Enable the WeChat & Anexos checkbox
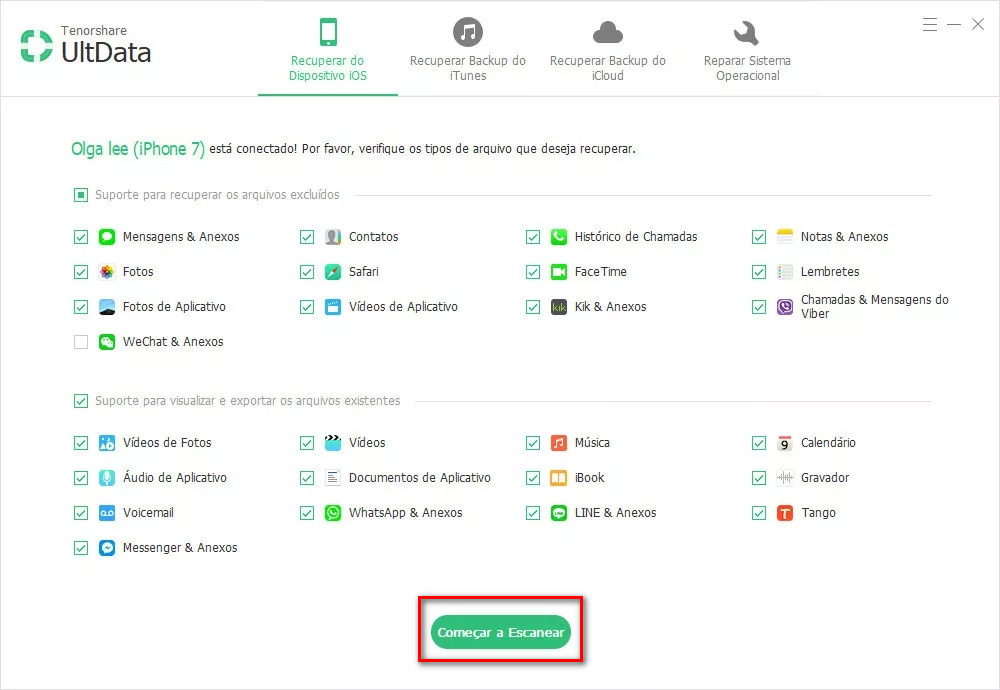The width and height of the screenshot is (1000, 690). tap(81, 342)
